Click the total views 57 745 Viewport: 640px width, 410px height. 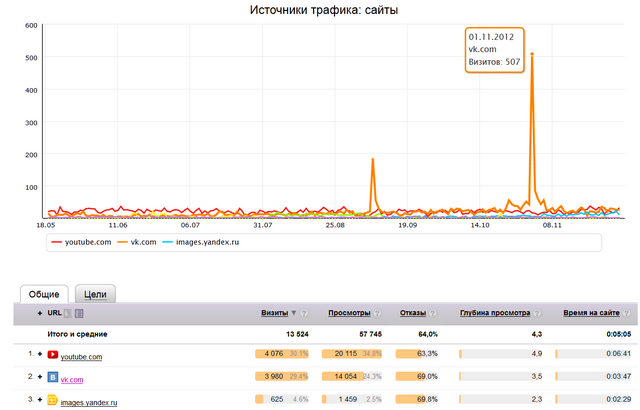click(x=370, y=334)
